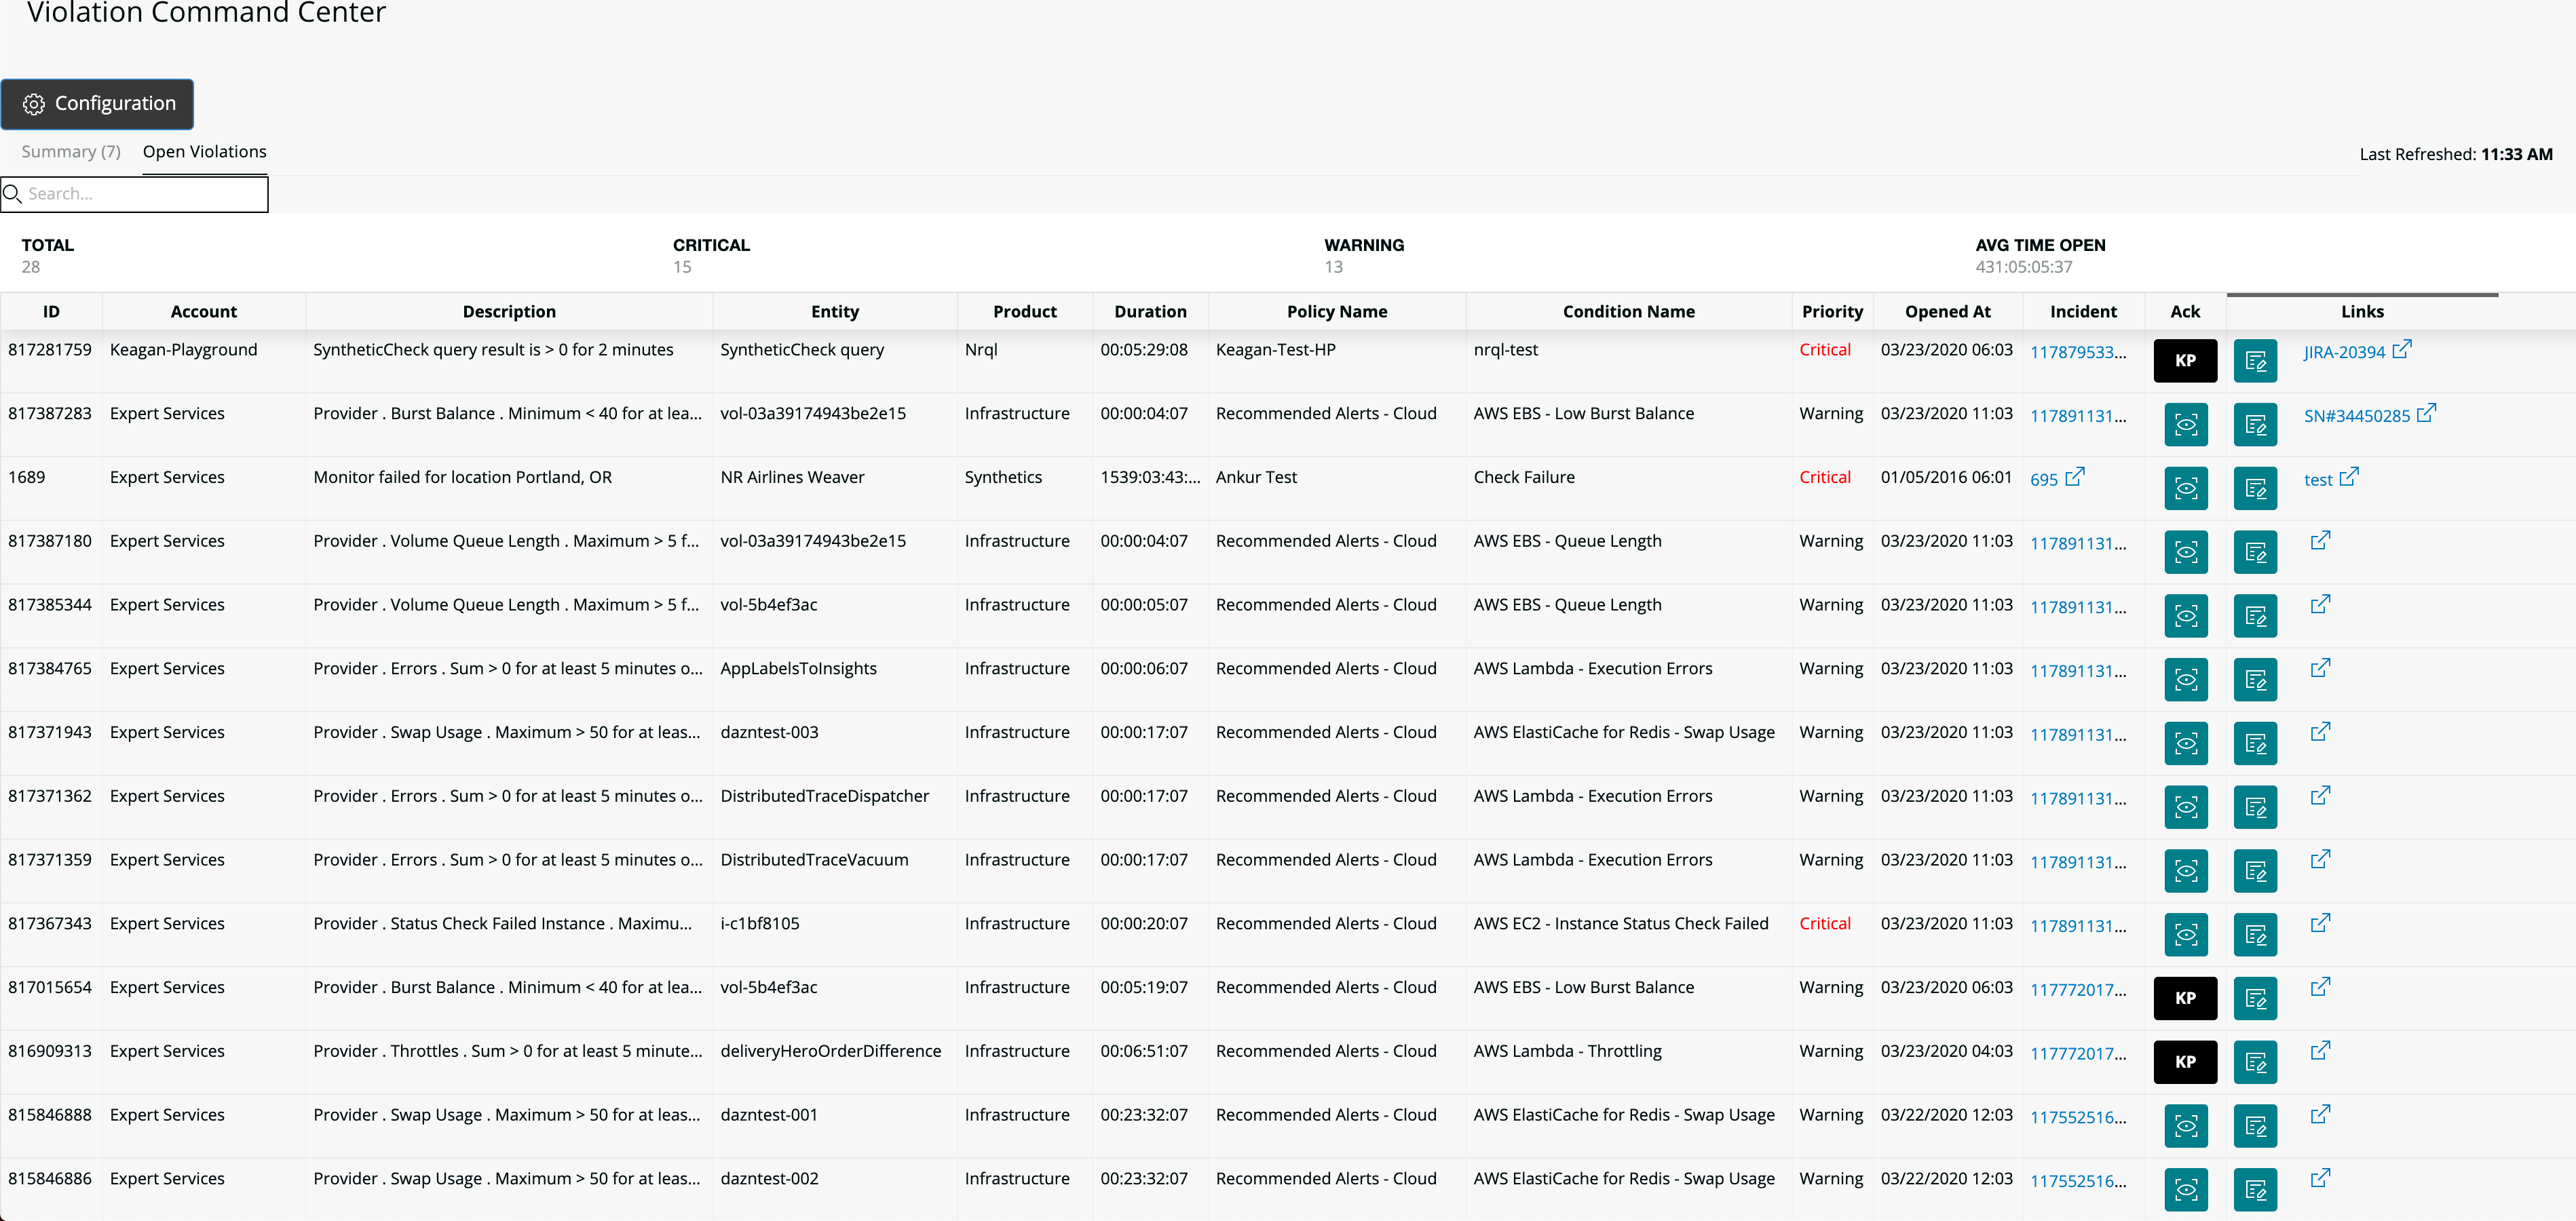The height and width of the screenshot is (1221, 2576).
Task: Sort table by Duration column header
Action: click(x=1150, y=312)
